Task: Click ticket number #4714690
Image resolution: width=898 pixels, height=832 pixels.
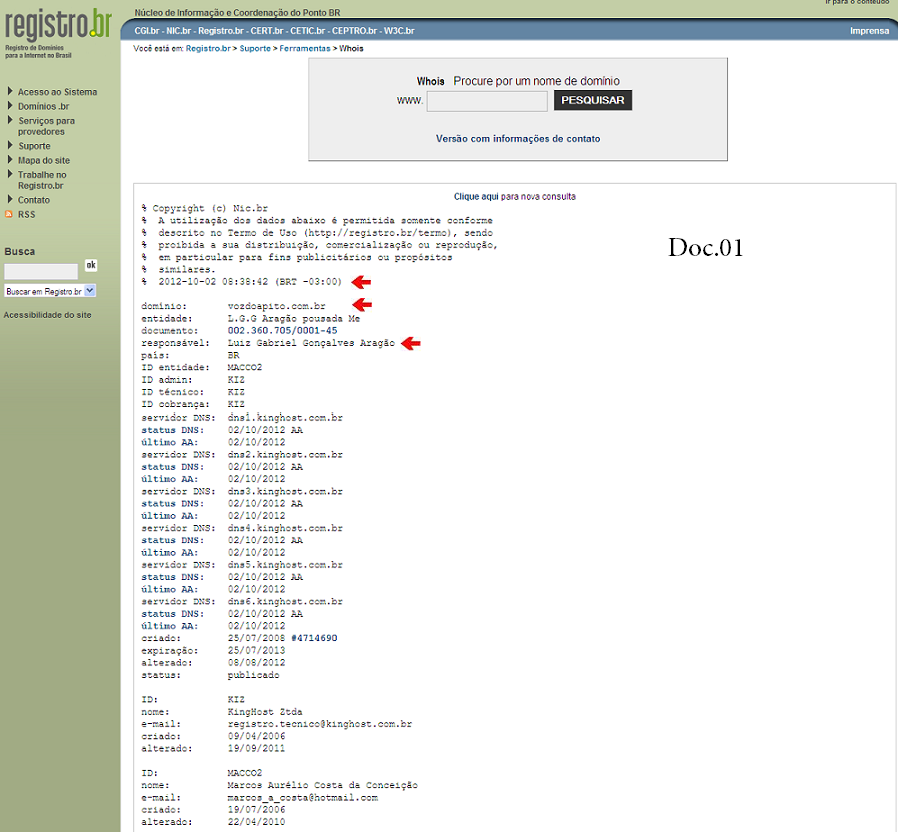Action: point(314,638)
